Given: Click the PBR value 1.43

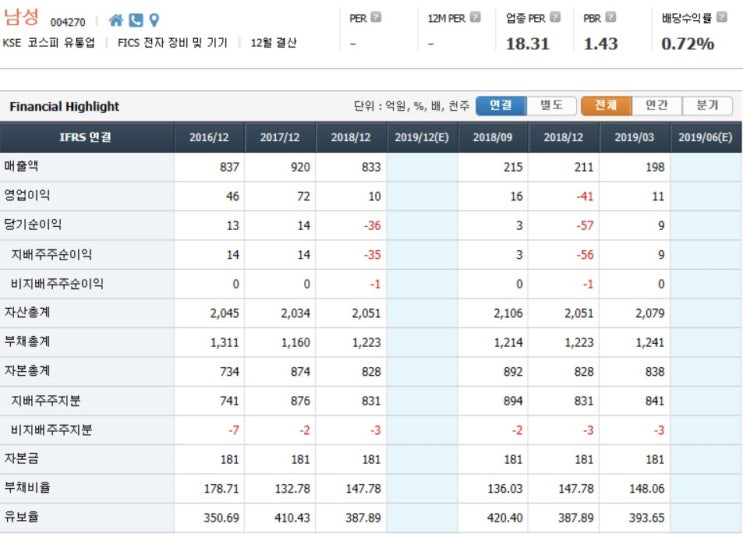Looking at the screenshot, I should coord(601,44).
